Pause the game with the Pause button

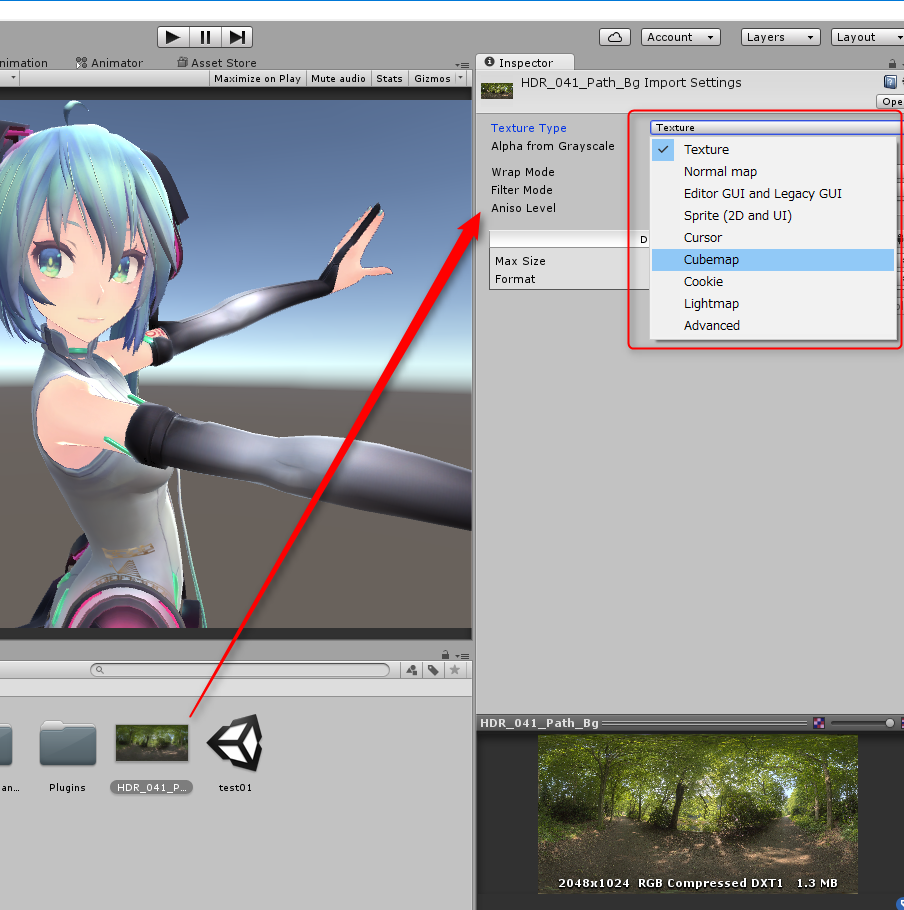tap(205, 37)
